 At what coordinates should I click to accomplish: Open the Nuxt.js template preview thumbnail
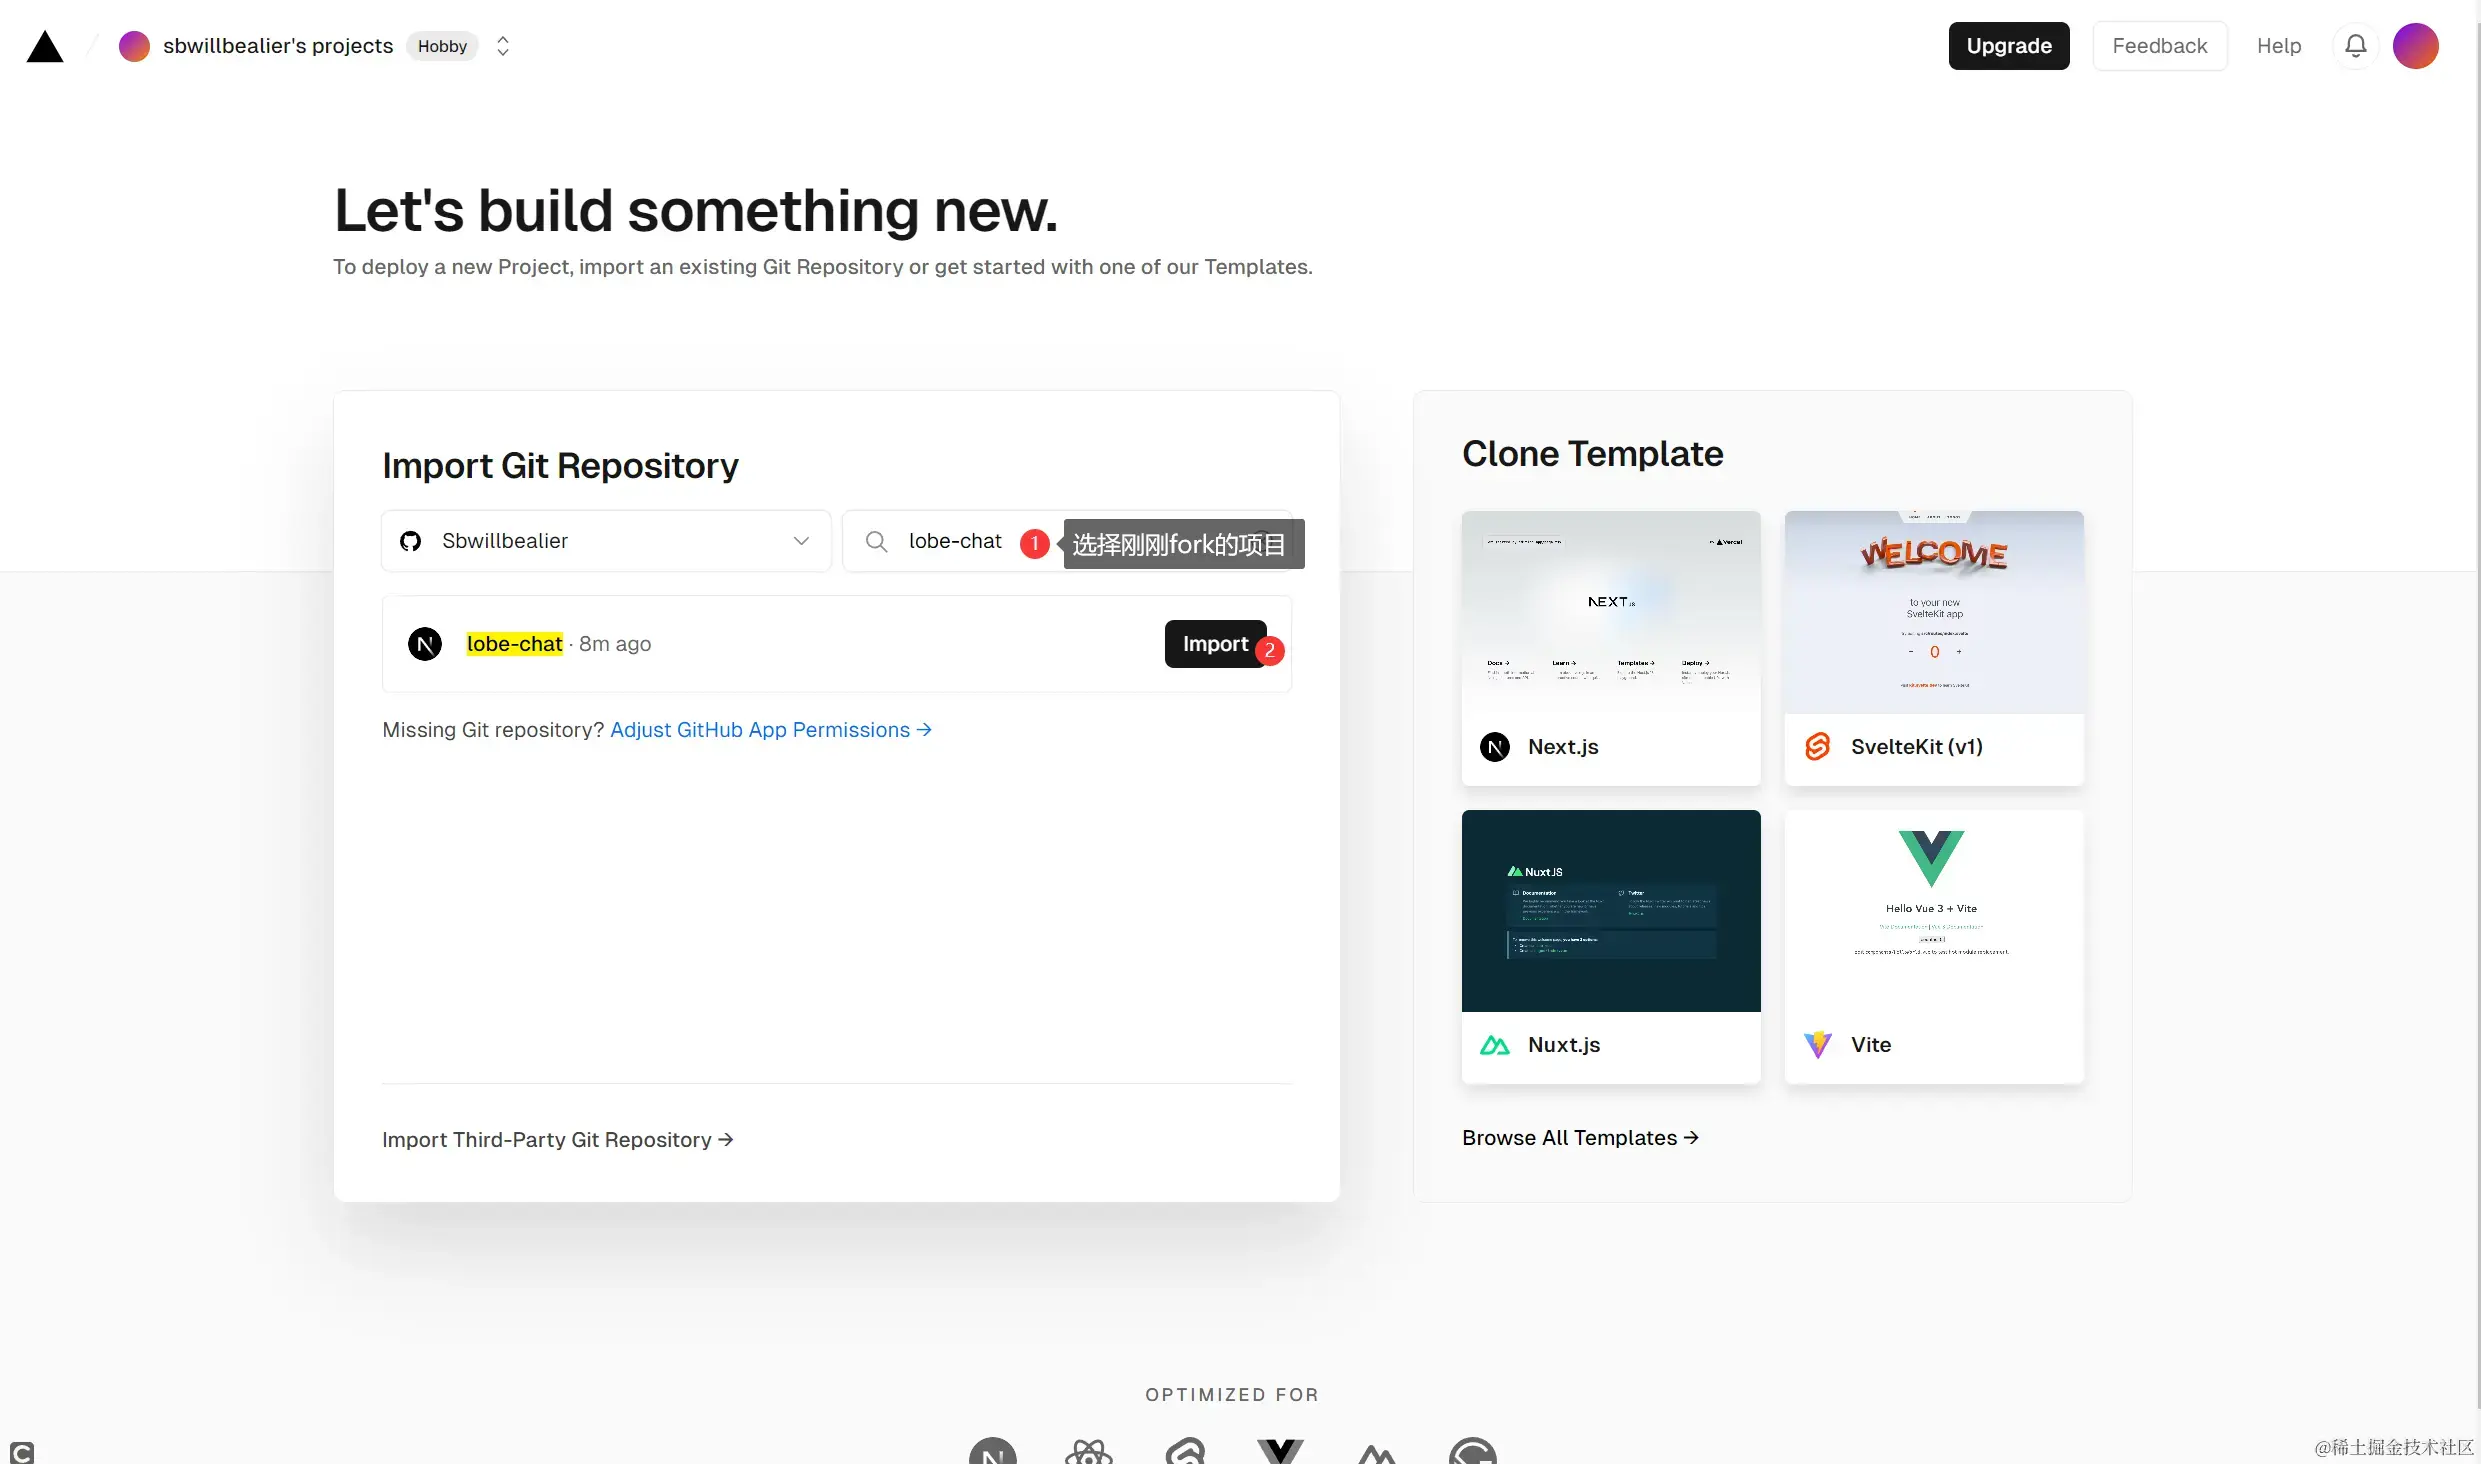click(1611, 911)
